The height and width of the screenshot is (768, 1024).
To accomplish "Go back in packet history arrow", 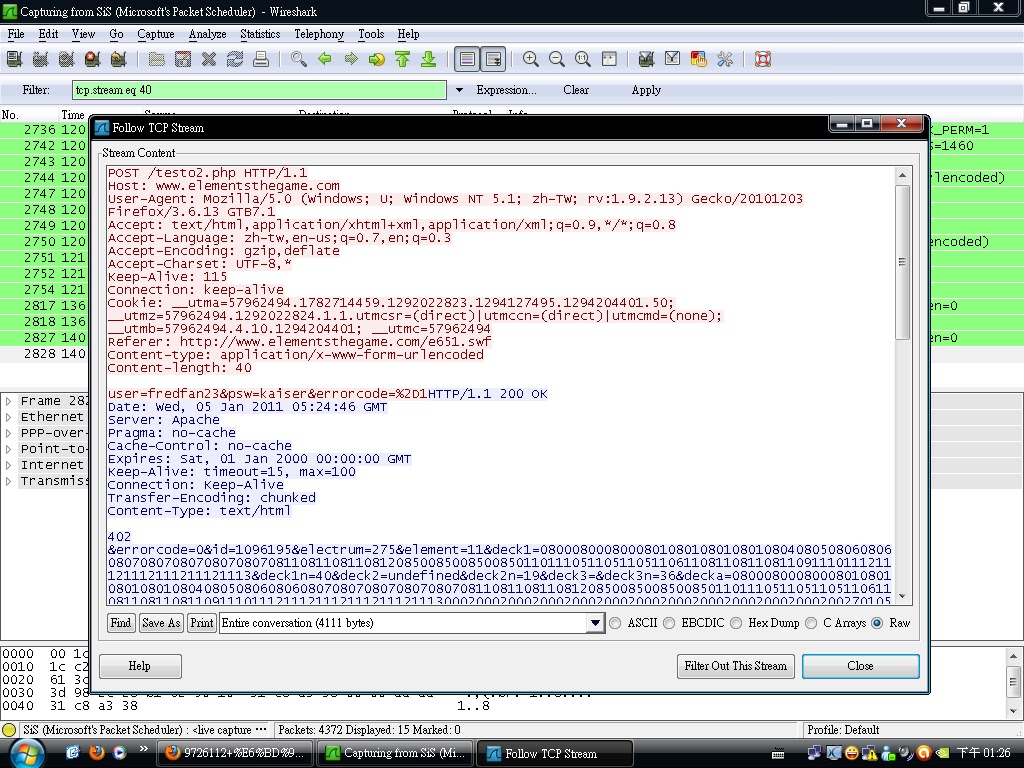I will point(325,59).
